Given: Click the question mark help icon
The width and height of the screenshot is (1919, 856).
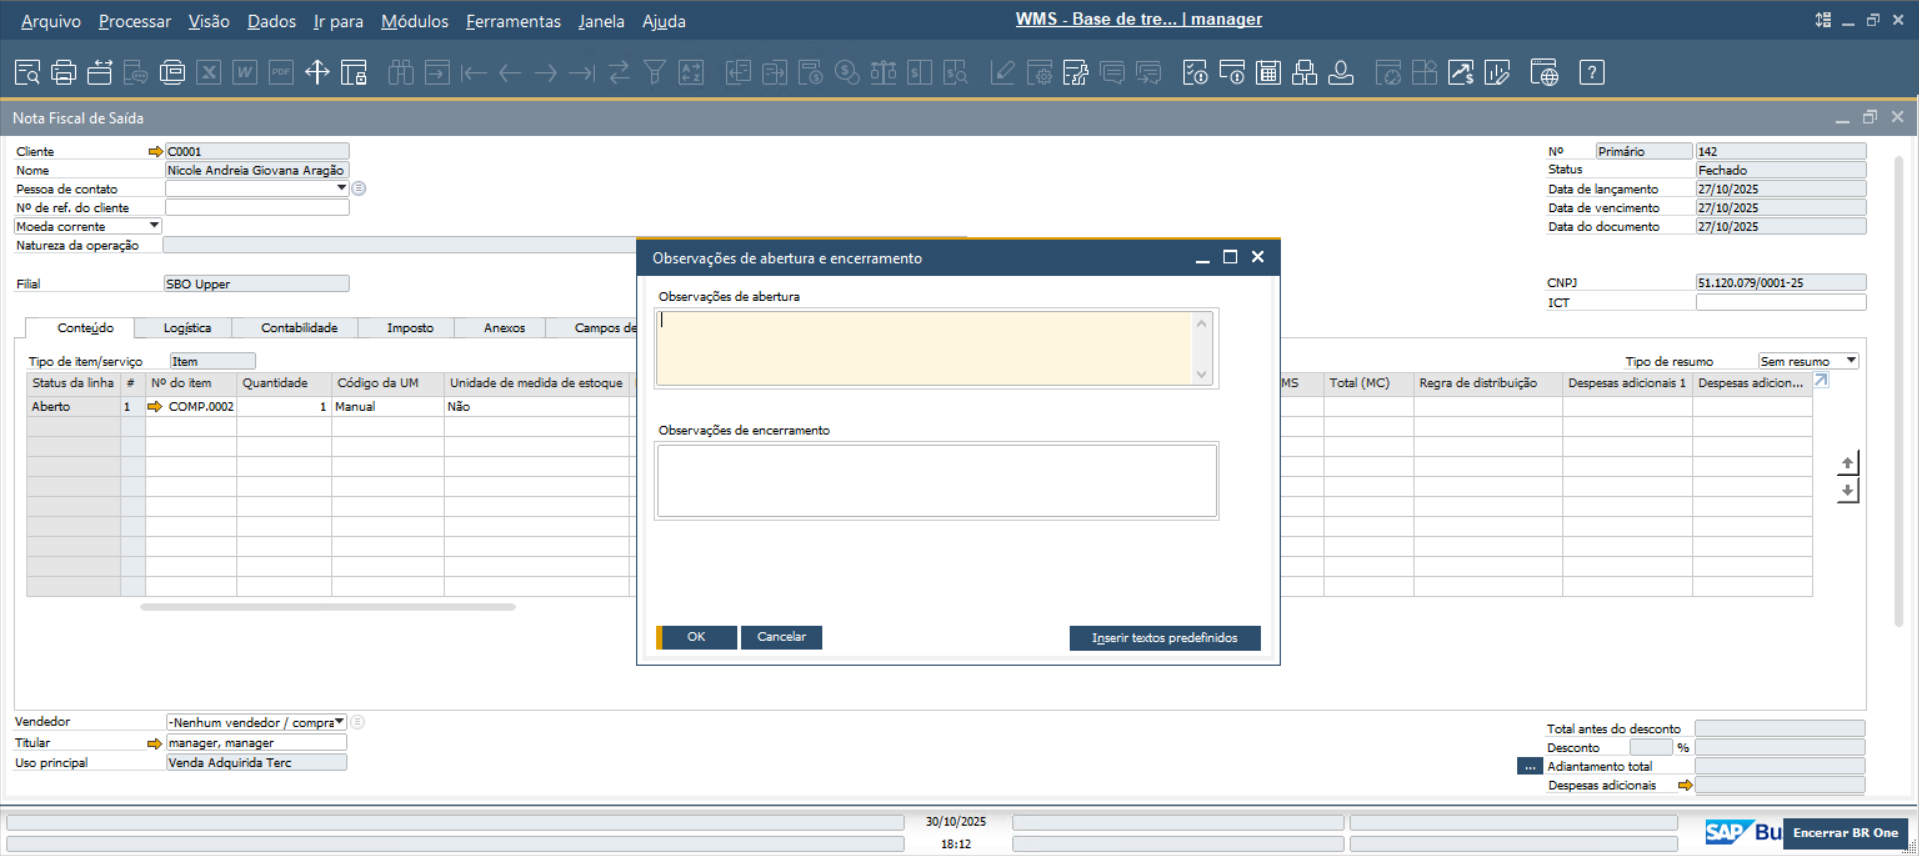Looking at the screenshot, I should pos(1591,72).
